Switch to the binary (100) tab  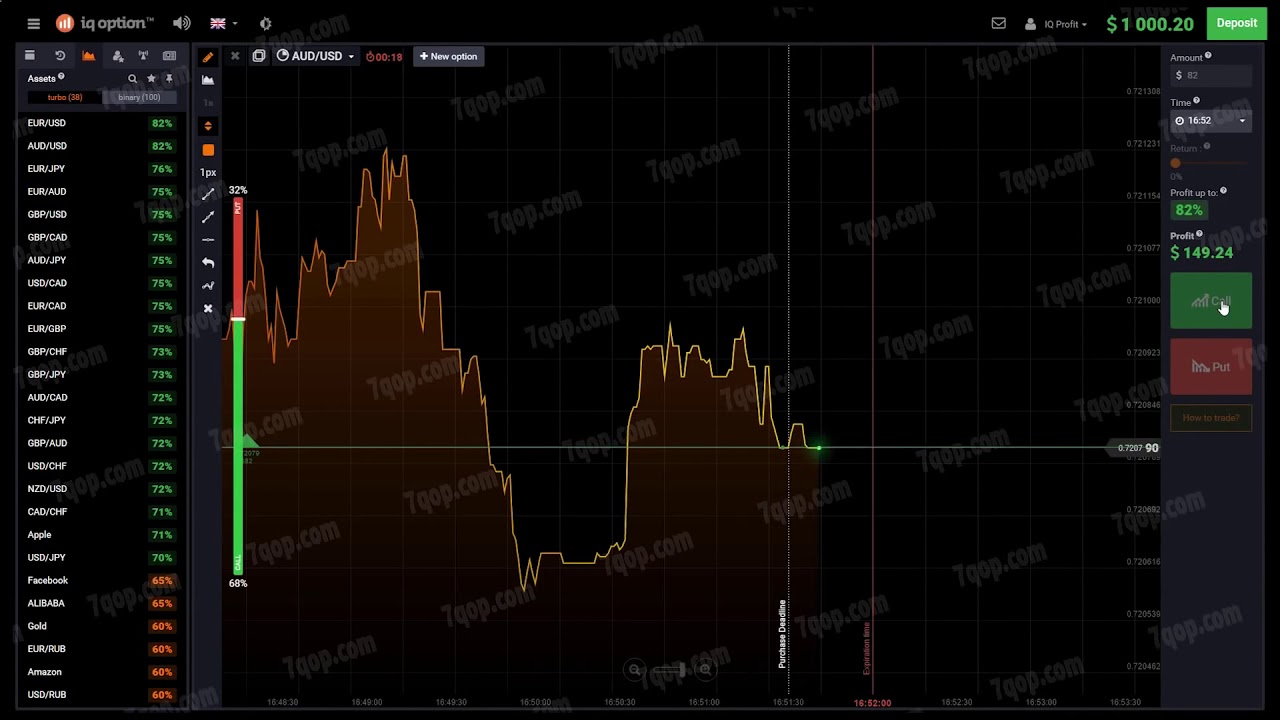click(x=139, y=97)
